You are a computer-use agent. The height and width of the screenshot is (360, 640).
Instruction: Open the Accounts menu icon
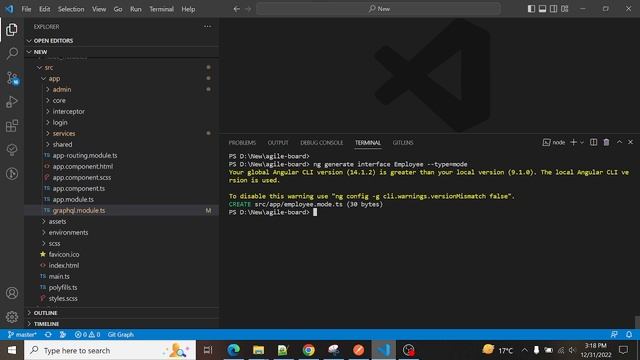[12, 293]
